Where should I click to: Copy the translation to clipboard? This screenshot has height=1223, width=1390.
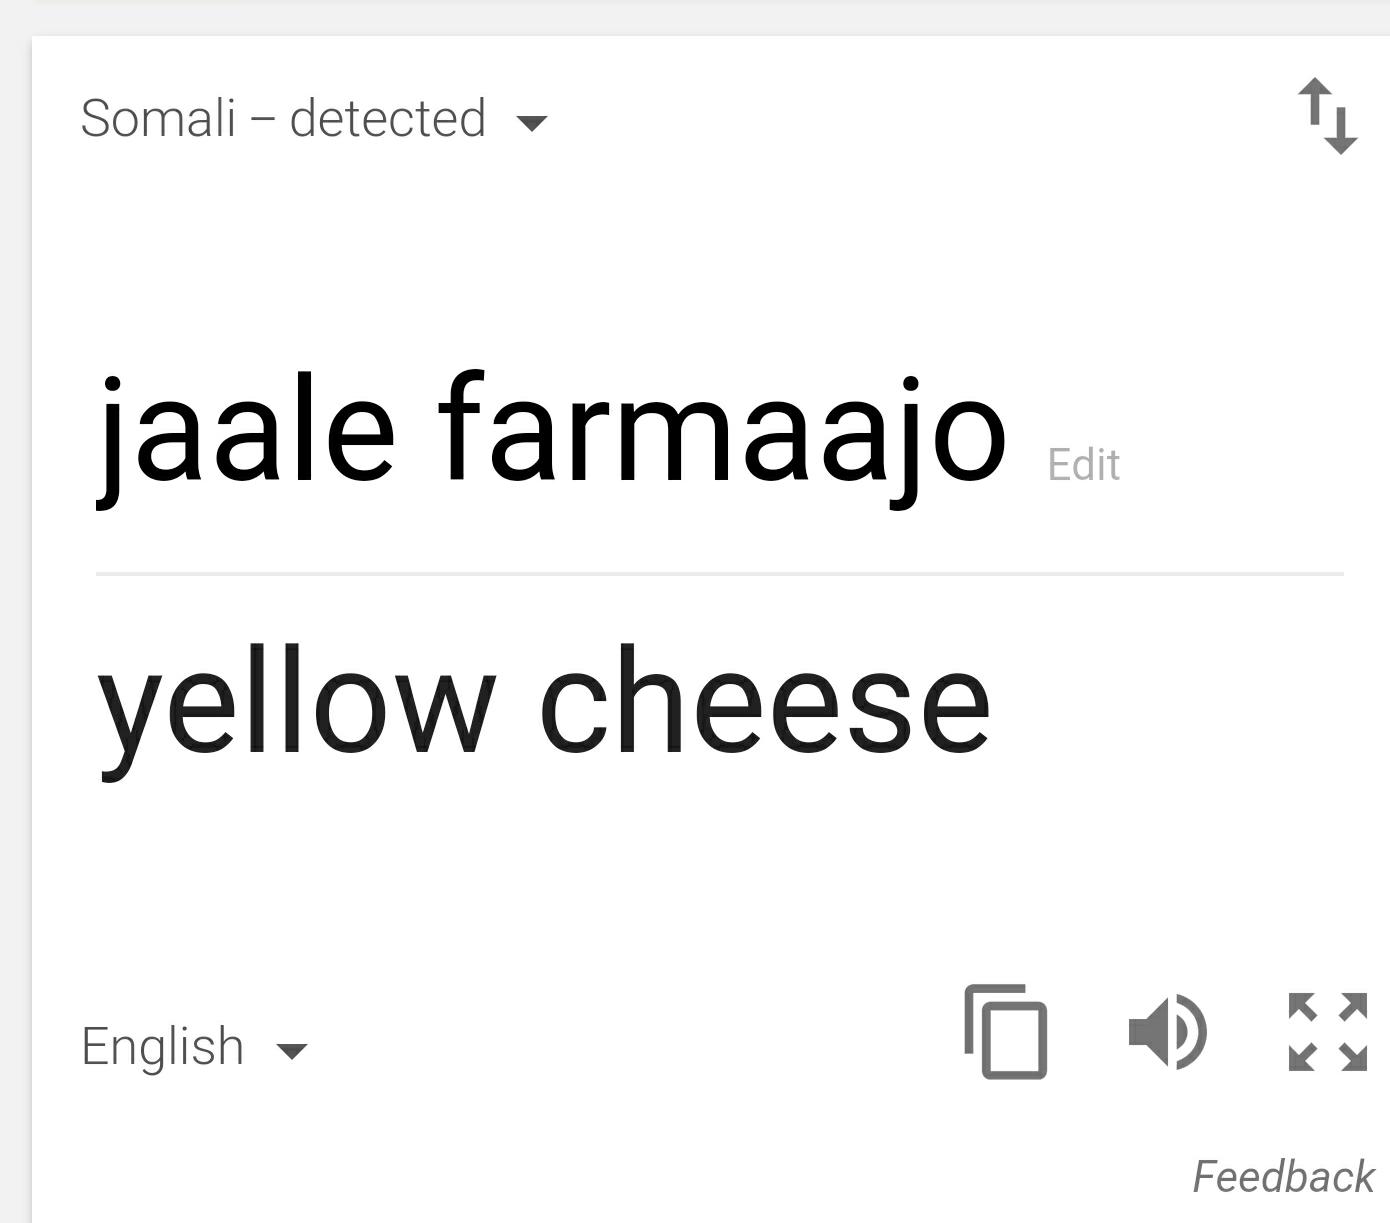(x=1005, y=1031)
